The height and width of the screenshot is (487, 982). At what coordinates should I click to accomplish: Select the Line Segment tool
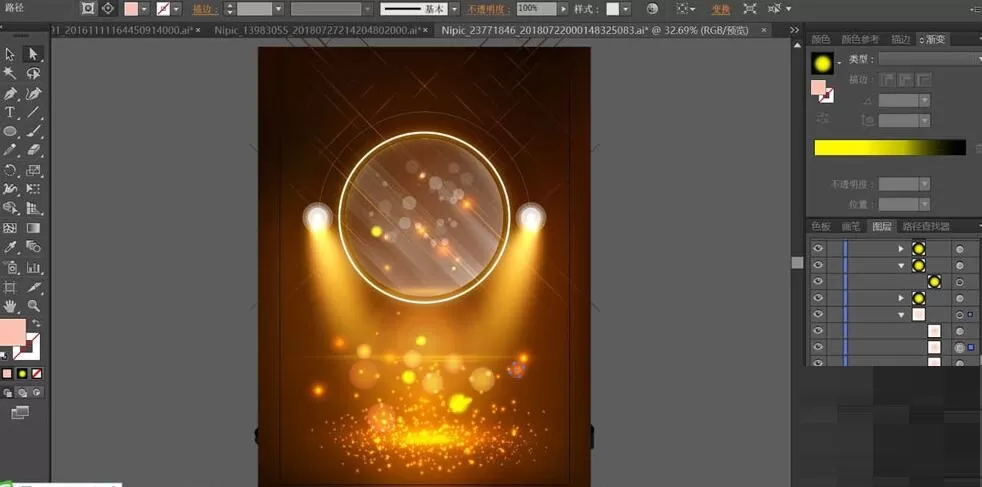coord(33,113)
